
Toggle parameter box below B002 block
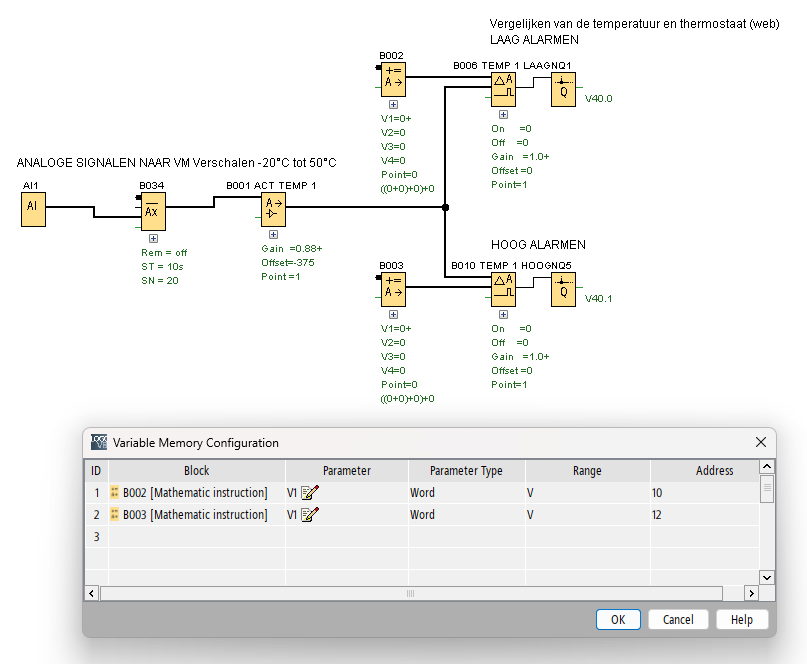[x=393, y=104]
